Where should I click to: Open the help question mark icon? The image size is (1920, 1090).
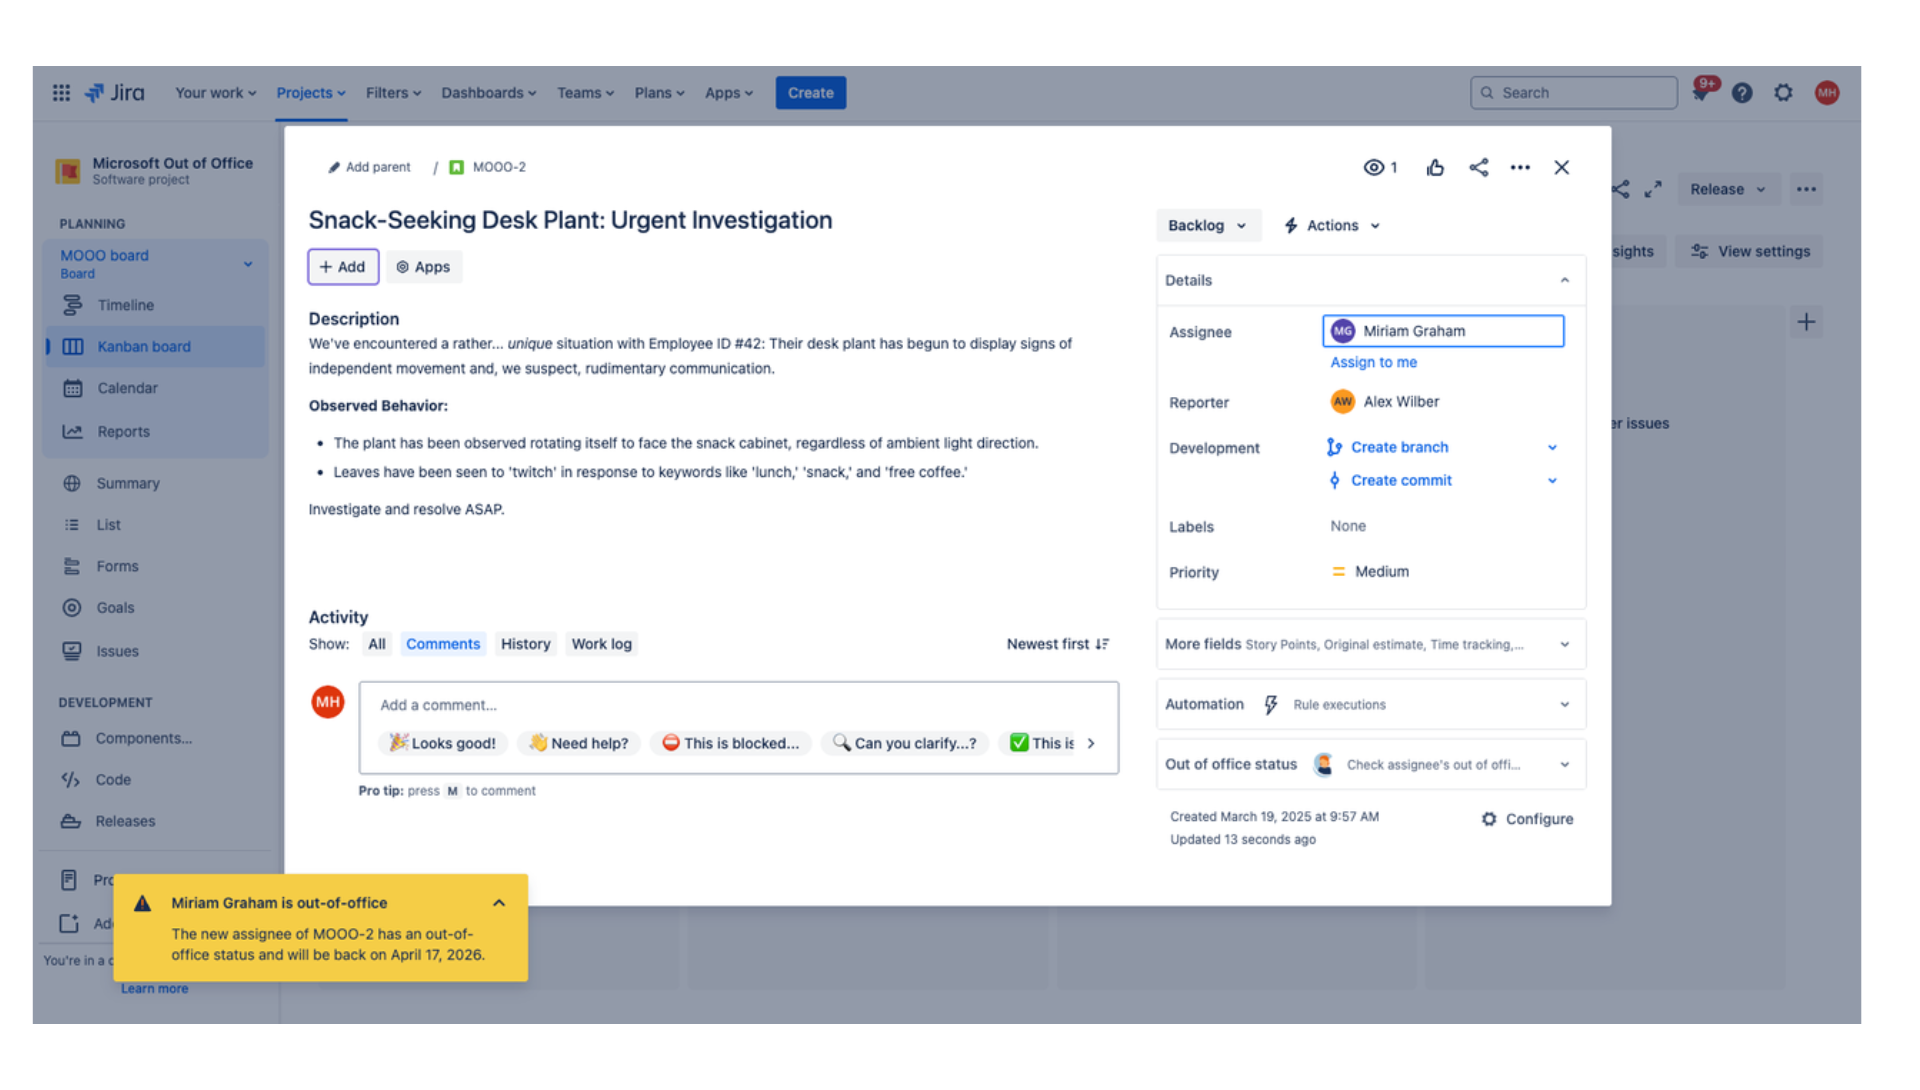click(1742, 93)
